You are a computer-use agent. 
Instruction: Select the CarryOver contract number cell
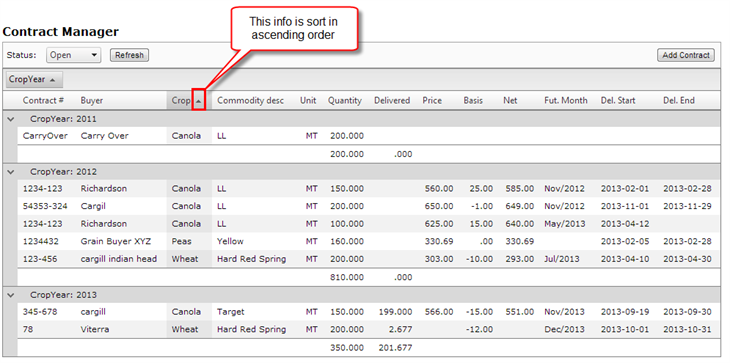point(45,136)
